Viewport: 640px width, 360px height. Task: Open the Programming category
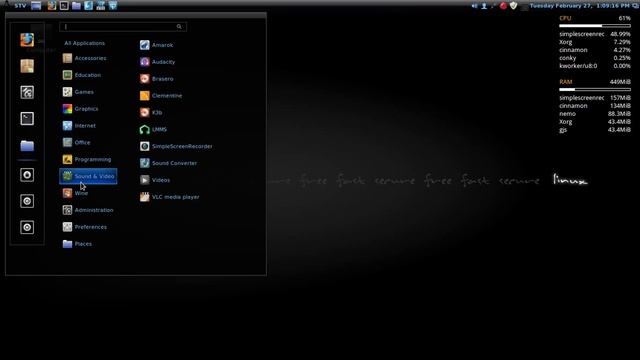(87, 160)
